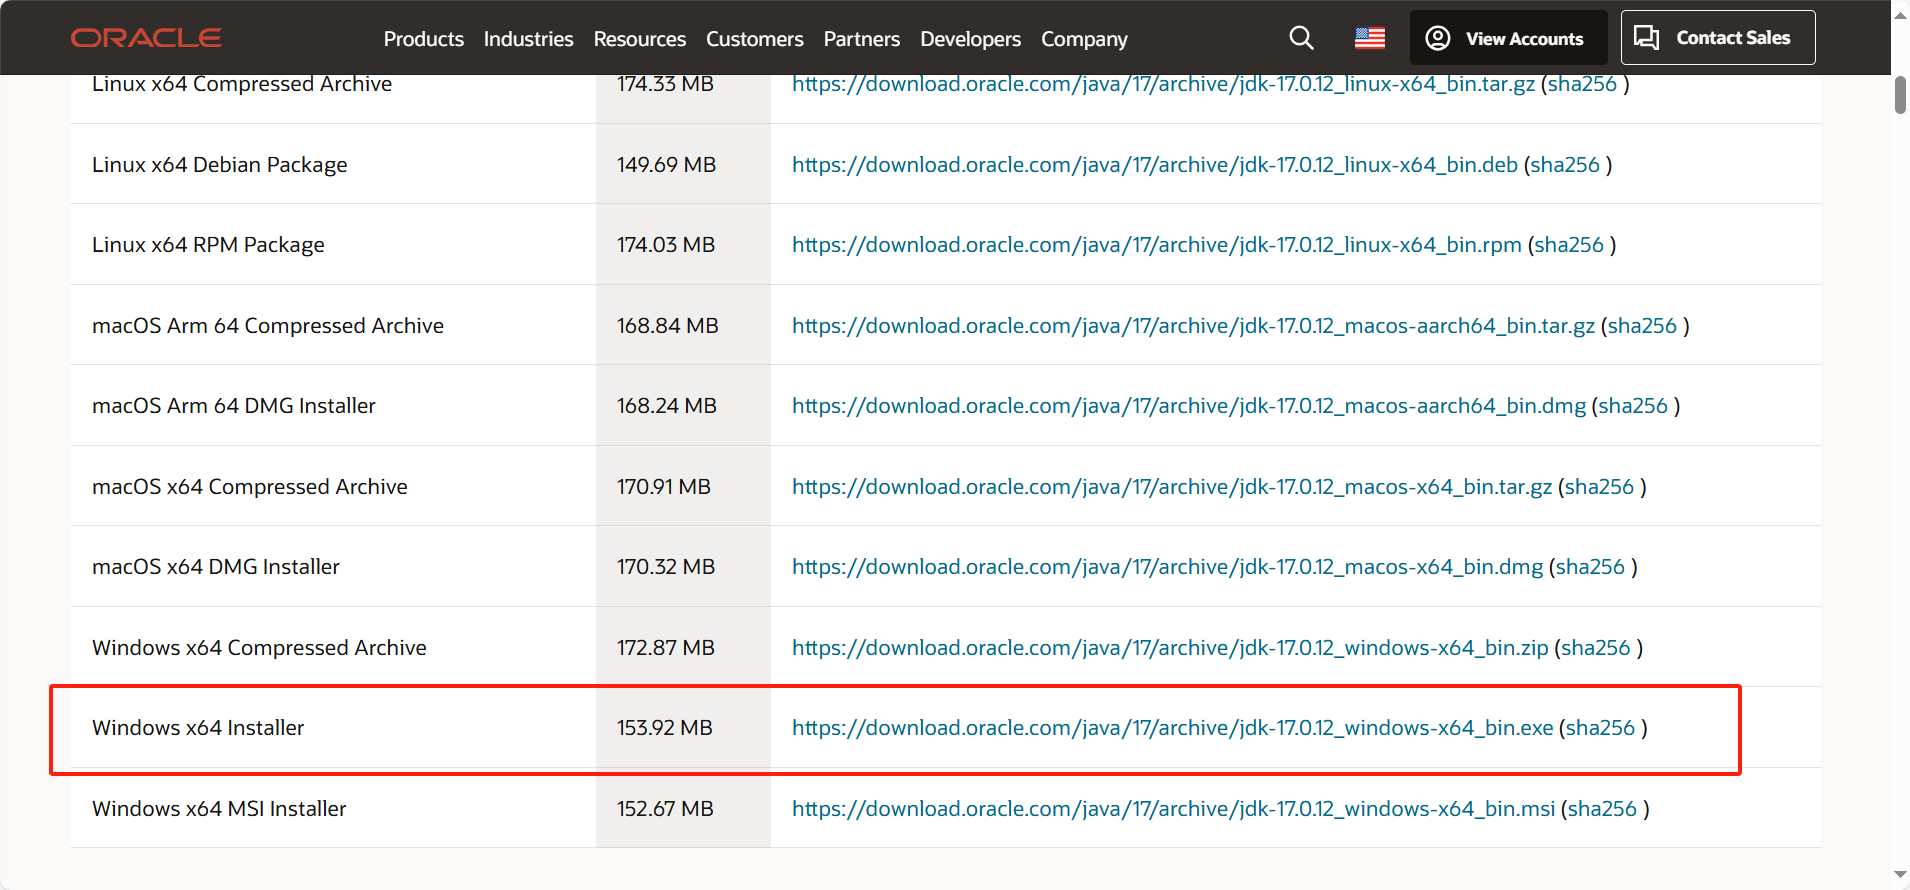The width and height of the screenshot is (1910, 890).
Task: Open sha256 for macOS Arm 64 Compressed Archive
Action: [x=1642, y=326]
